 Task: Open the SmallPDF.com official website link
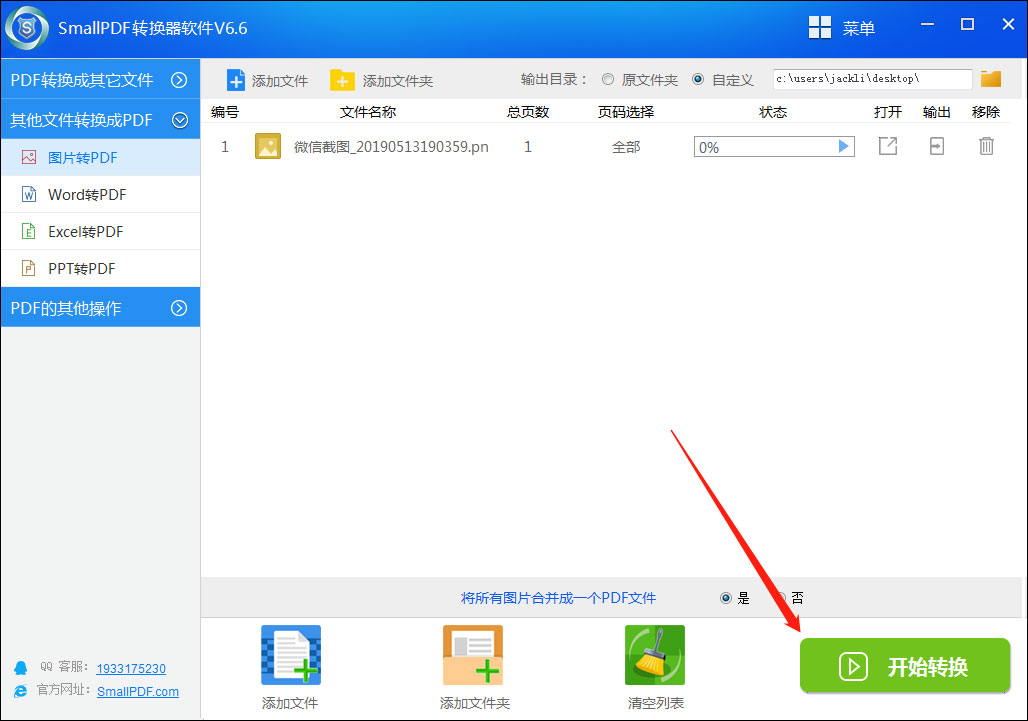[x=137, y=691]
